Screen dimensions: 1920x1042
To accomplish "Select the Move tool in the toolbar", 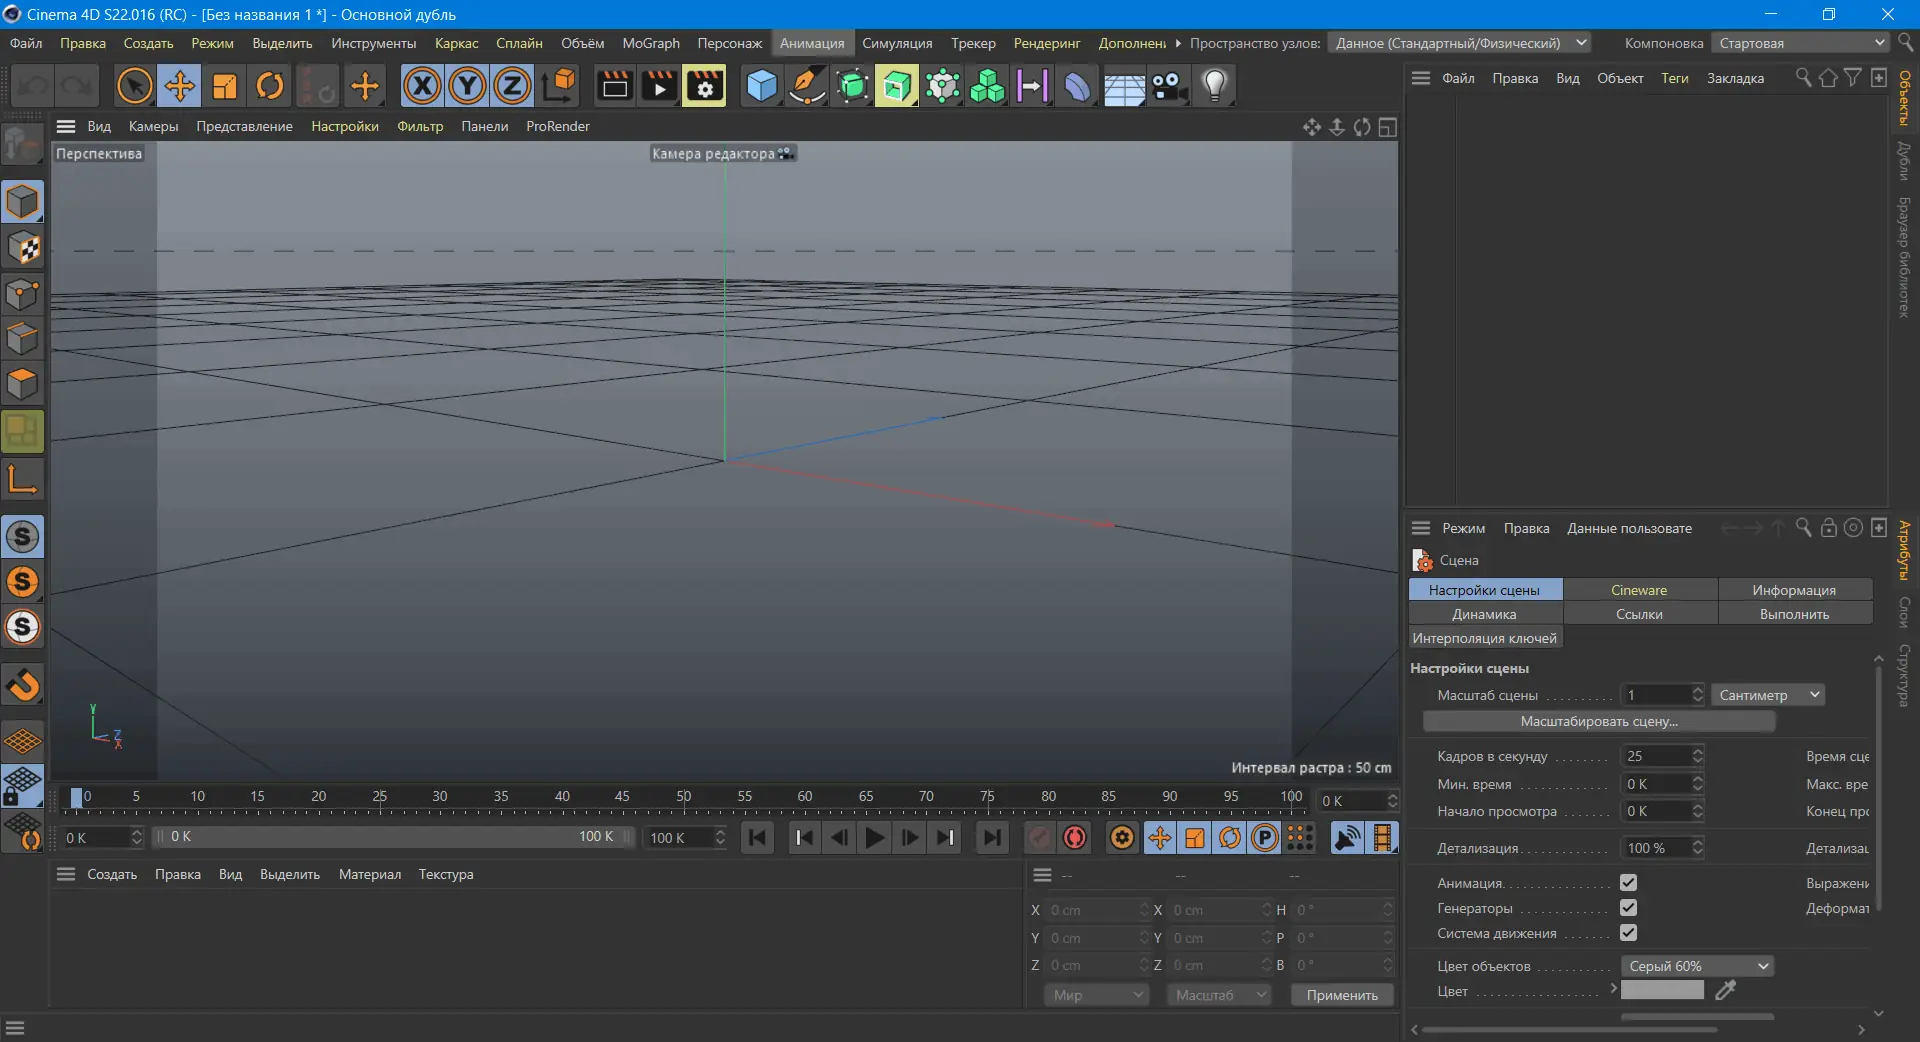I will [x=180, y=85].
